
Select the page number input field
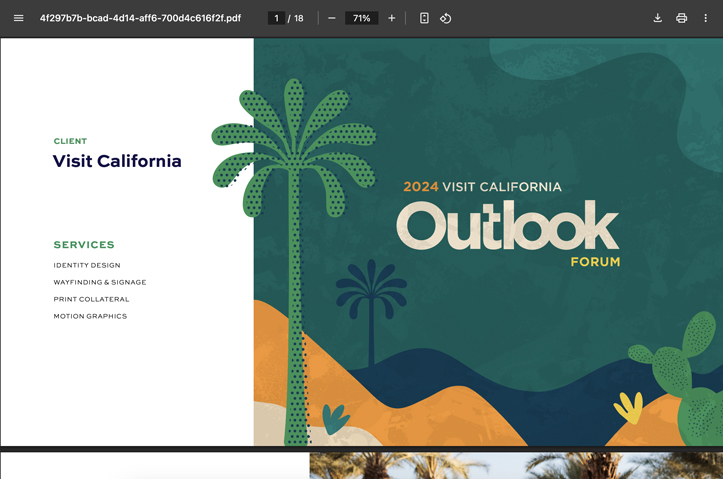276,18
